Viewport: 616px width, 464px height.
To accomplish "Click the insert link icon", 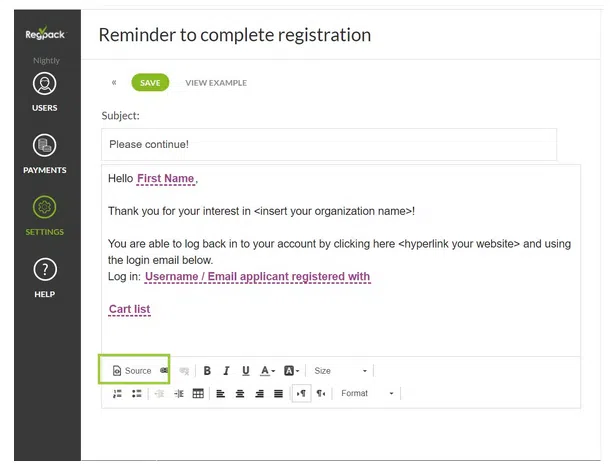I will pyautogui.click(x=164, y=370).
